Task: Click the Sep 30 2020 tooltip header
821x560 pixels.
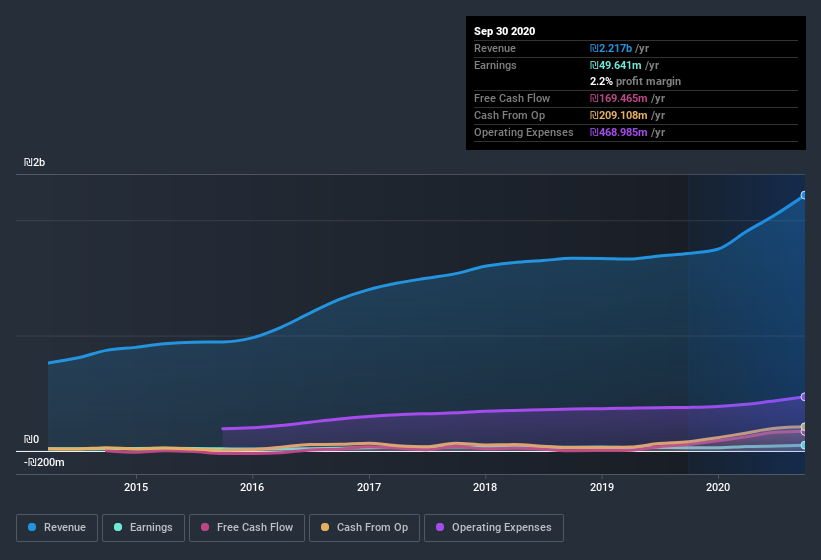Action: point(505,31)
